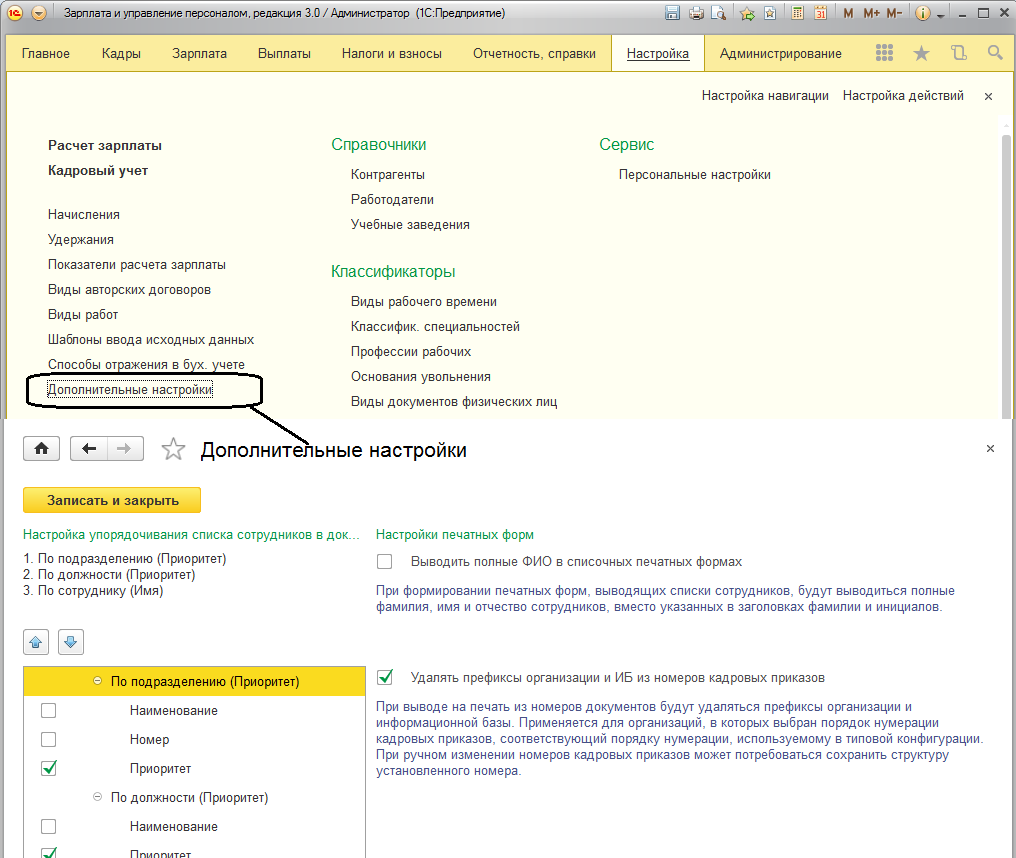Screen dimensions: 1016x858
Task: Add Дополнительные настройки to favorites via star
Action: tap(174, 450)
